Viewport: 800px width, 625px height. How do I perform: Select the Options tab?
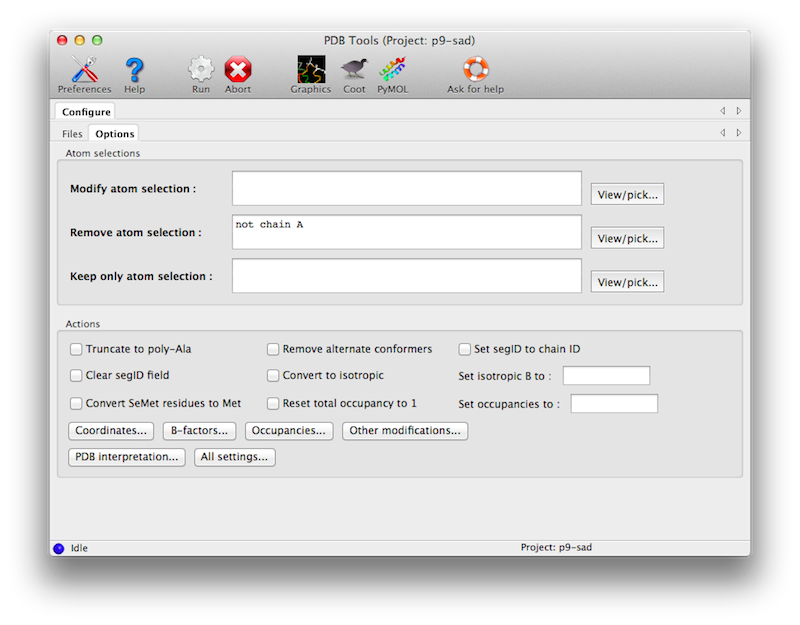[x=113, y=133]
